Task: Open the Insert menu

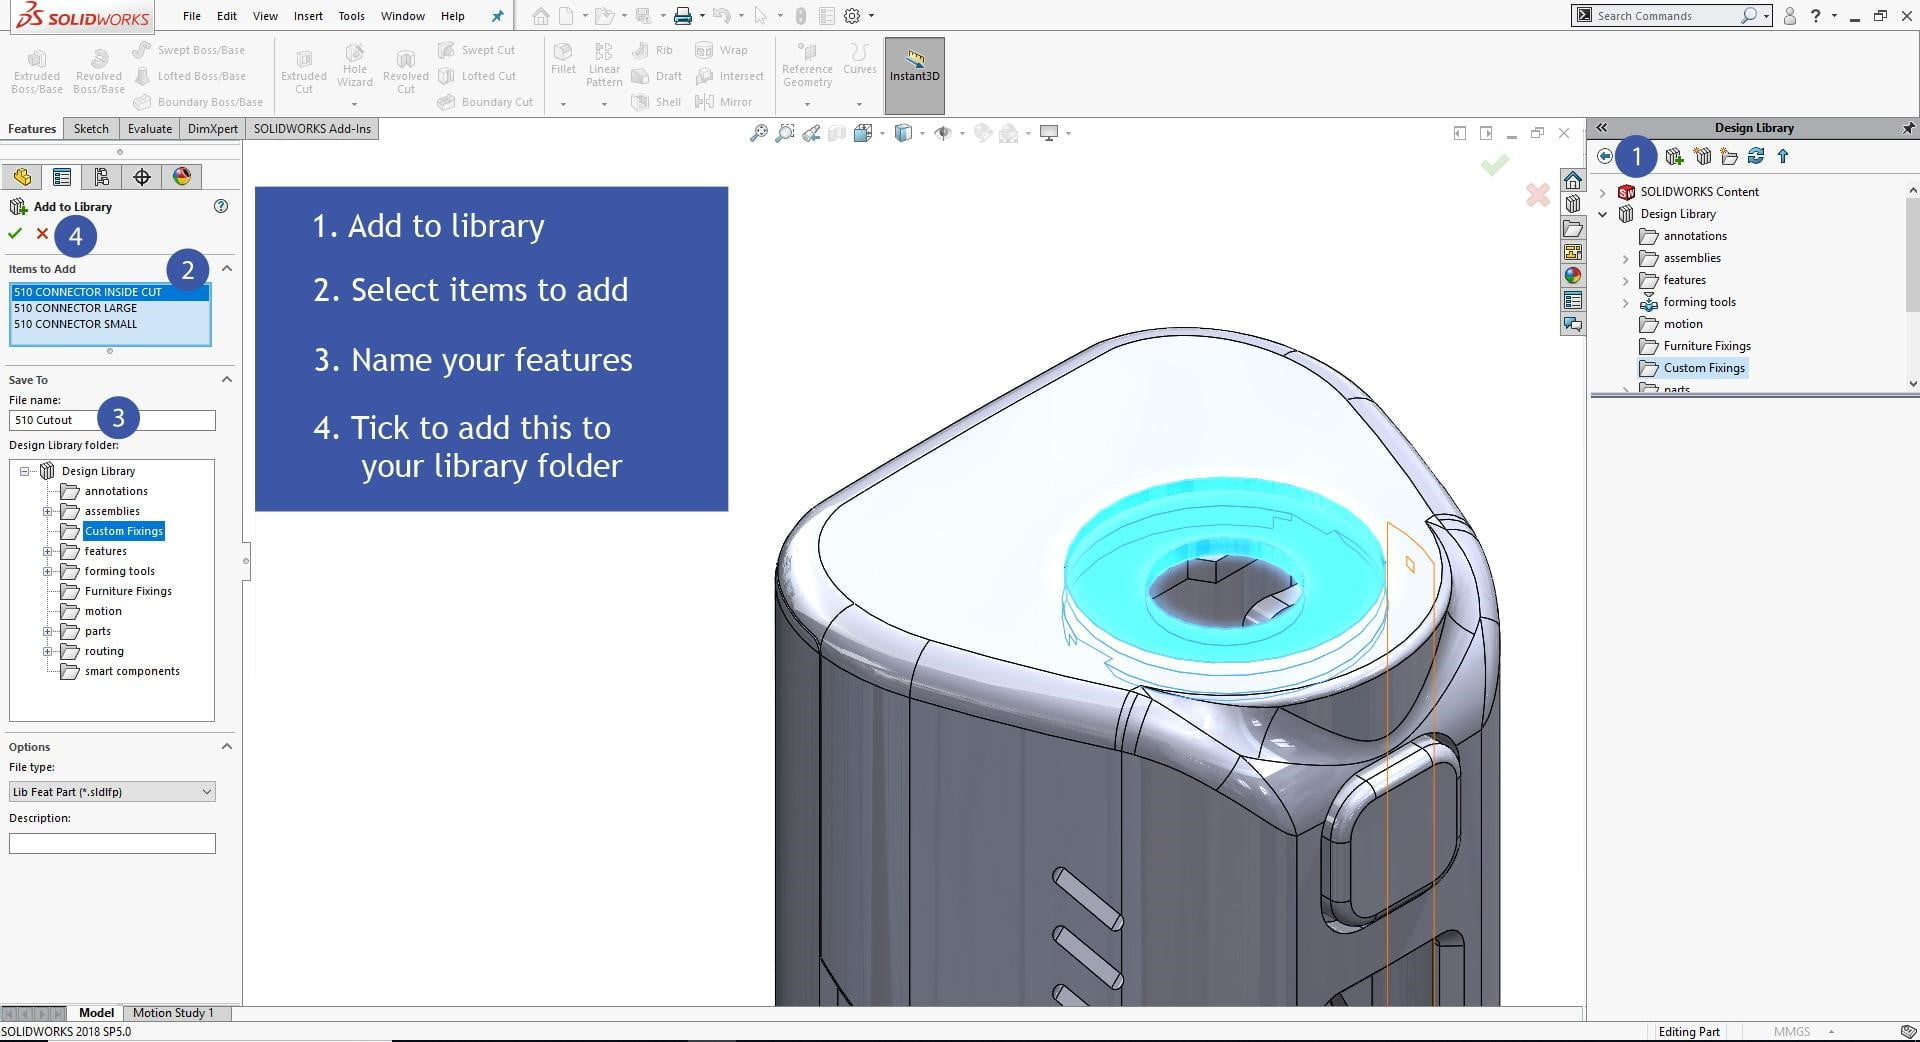Action: pos(308,16)
